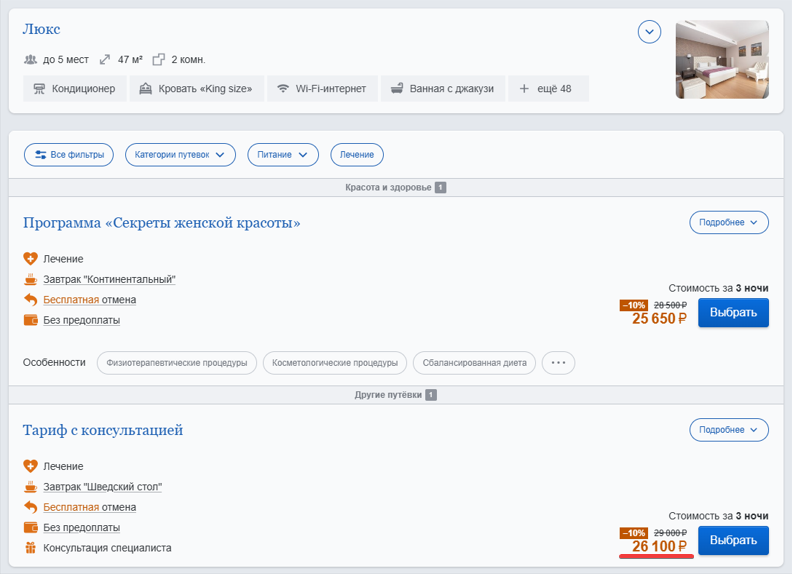Screen dimensions: 792x574
Task: Click the struck-through 28 500 ₽ old price
Action: click(x=670, y=305)
